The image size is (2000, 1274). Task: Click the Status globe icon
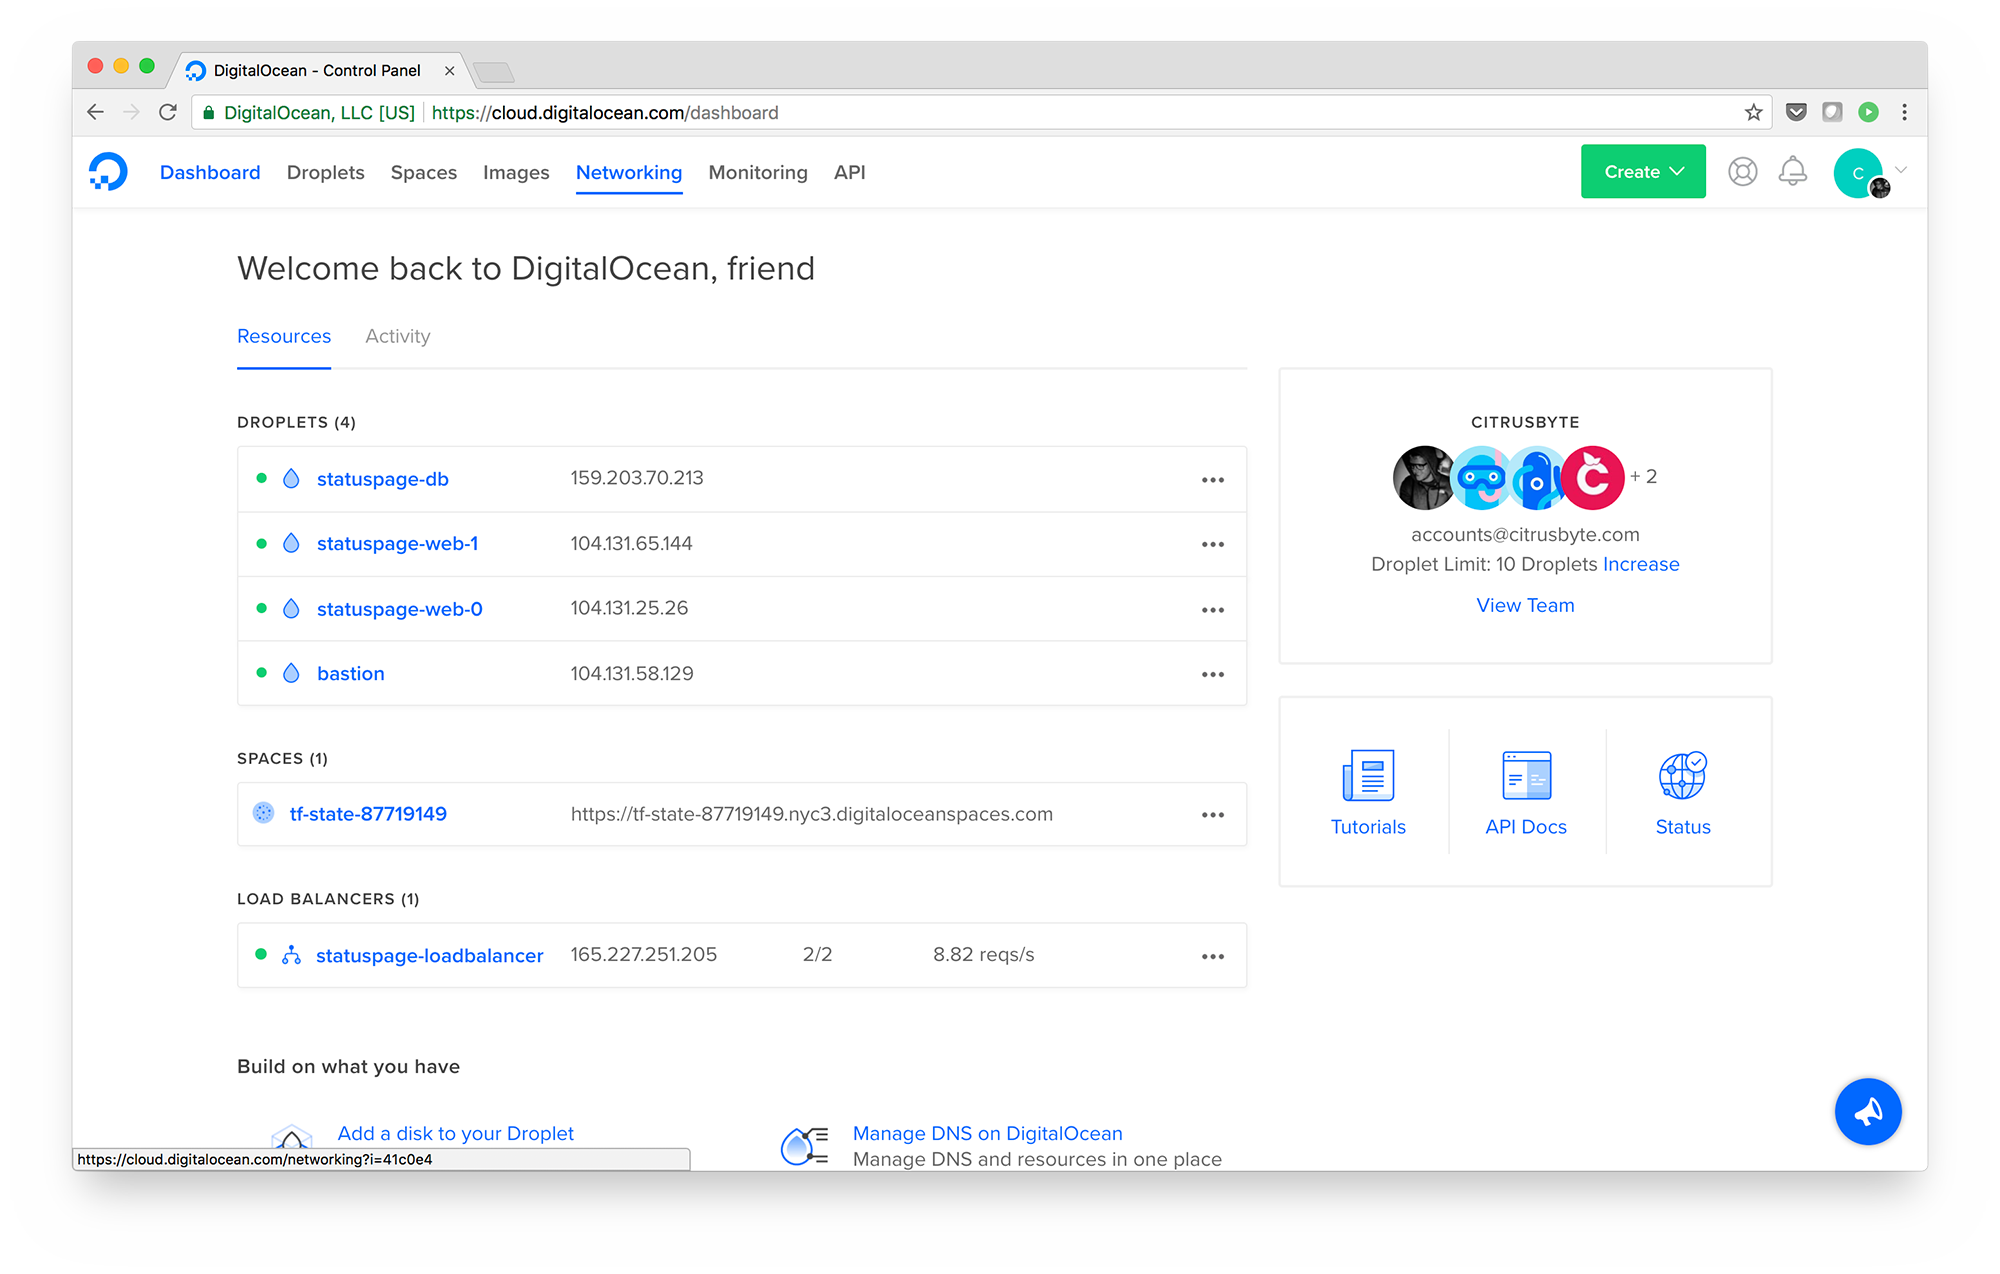(1682, 776)
